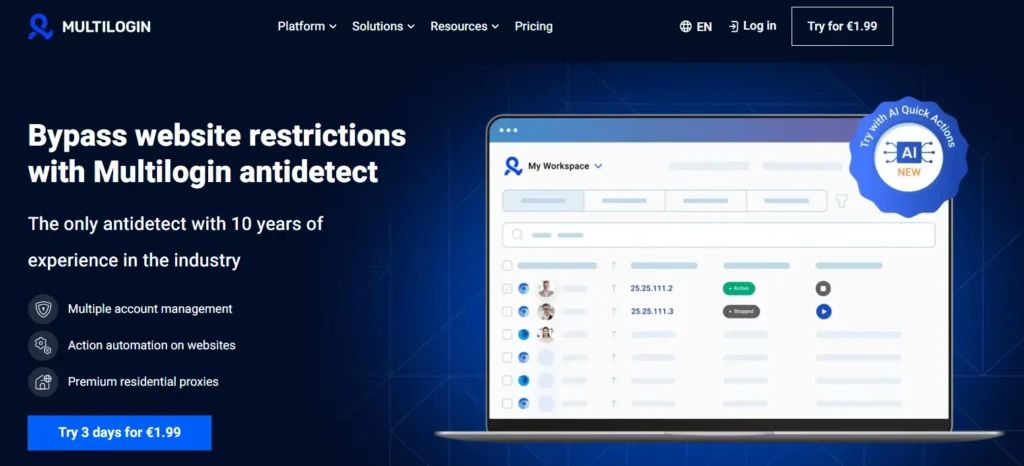Image resolution: width=1024 pixels, height=466 pixels.
Task: Click the Log in link
Action: tap(752, 26)
